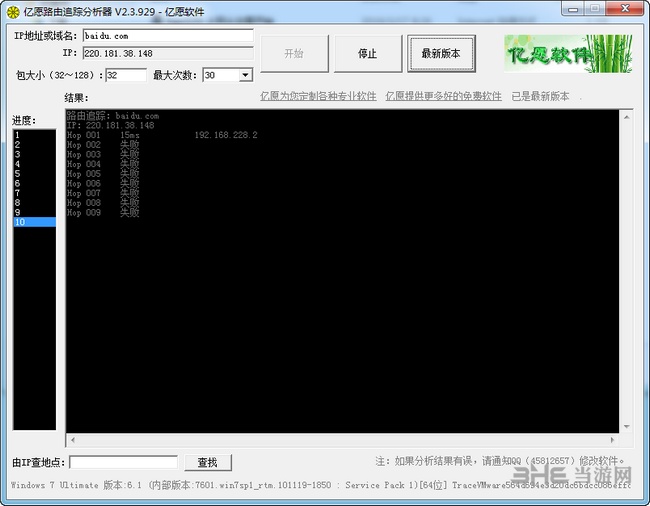Select progress item 3 in 进度 list
The width and height of the screenshot is (650, 506).
[x=35, y=154]
